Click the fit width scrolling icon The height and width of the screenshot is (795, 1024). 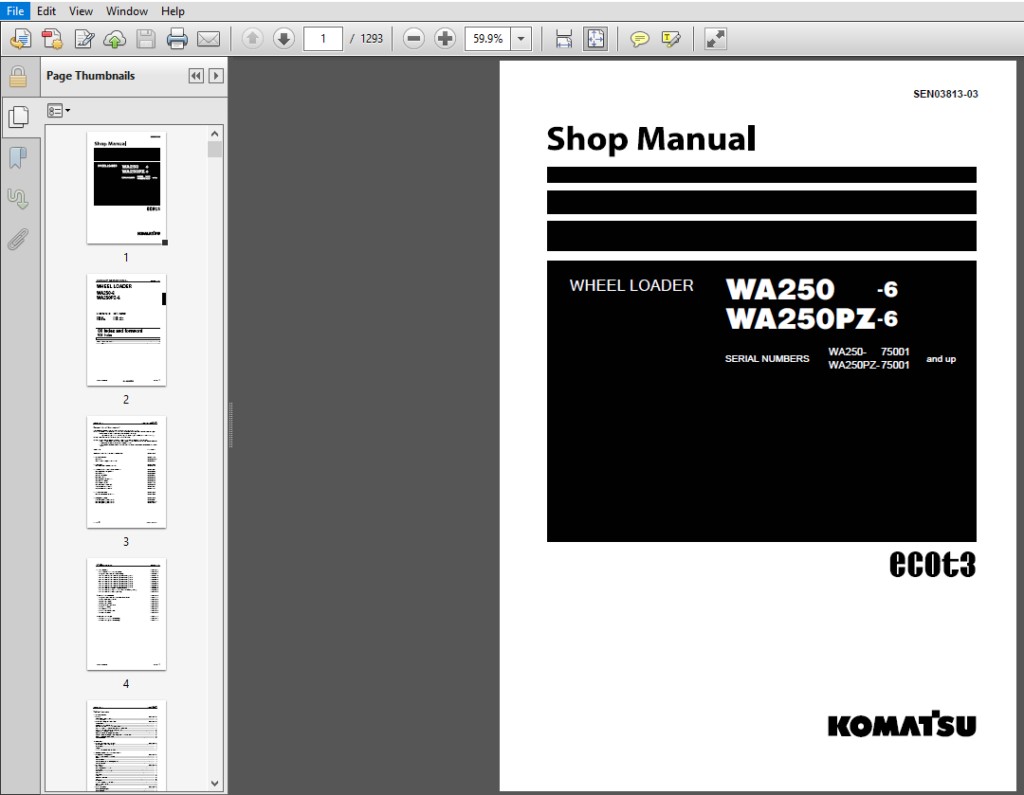pyautogui.click(x=564, y=39)
